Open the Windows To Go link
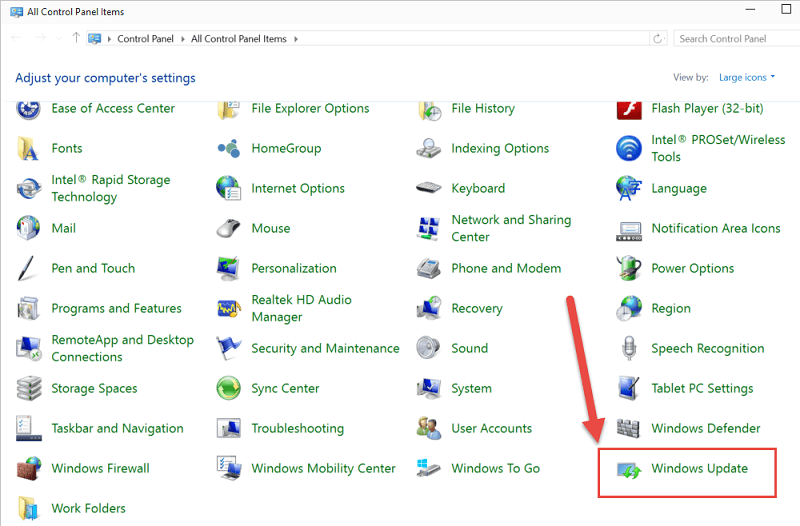This screenshot has height=526, width=800. tap(495, 468)
